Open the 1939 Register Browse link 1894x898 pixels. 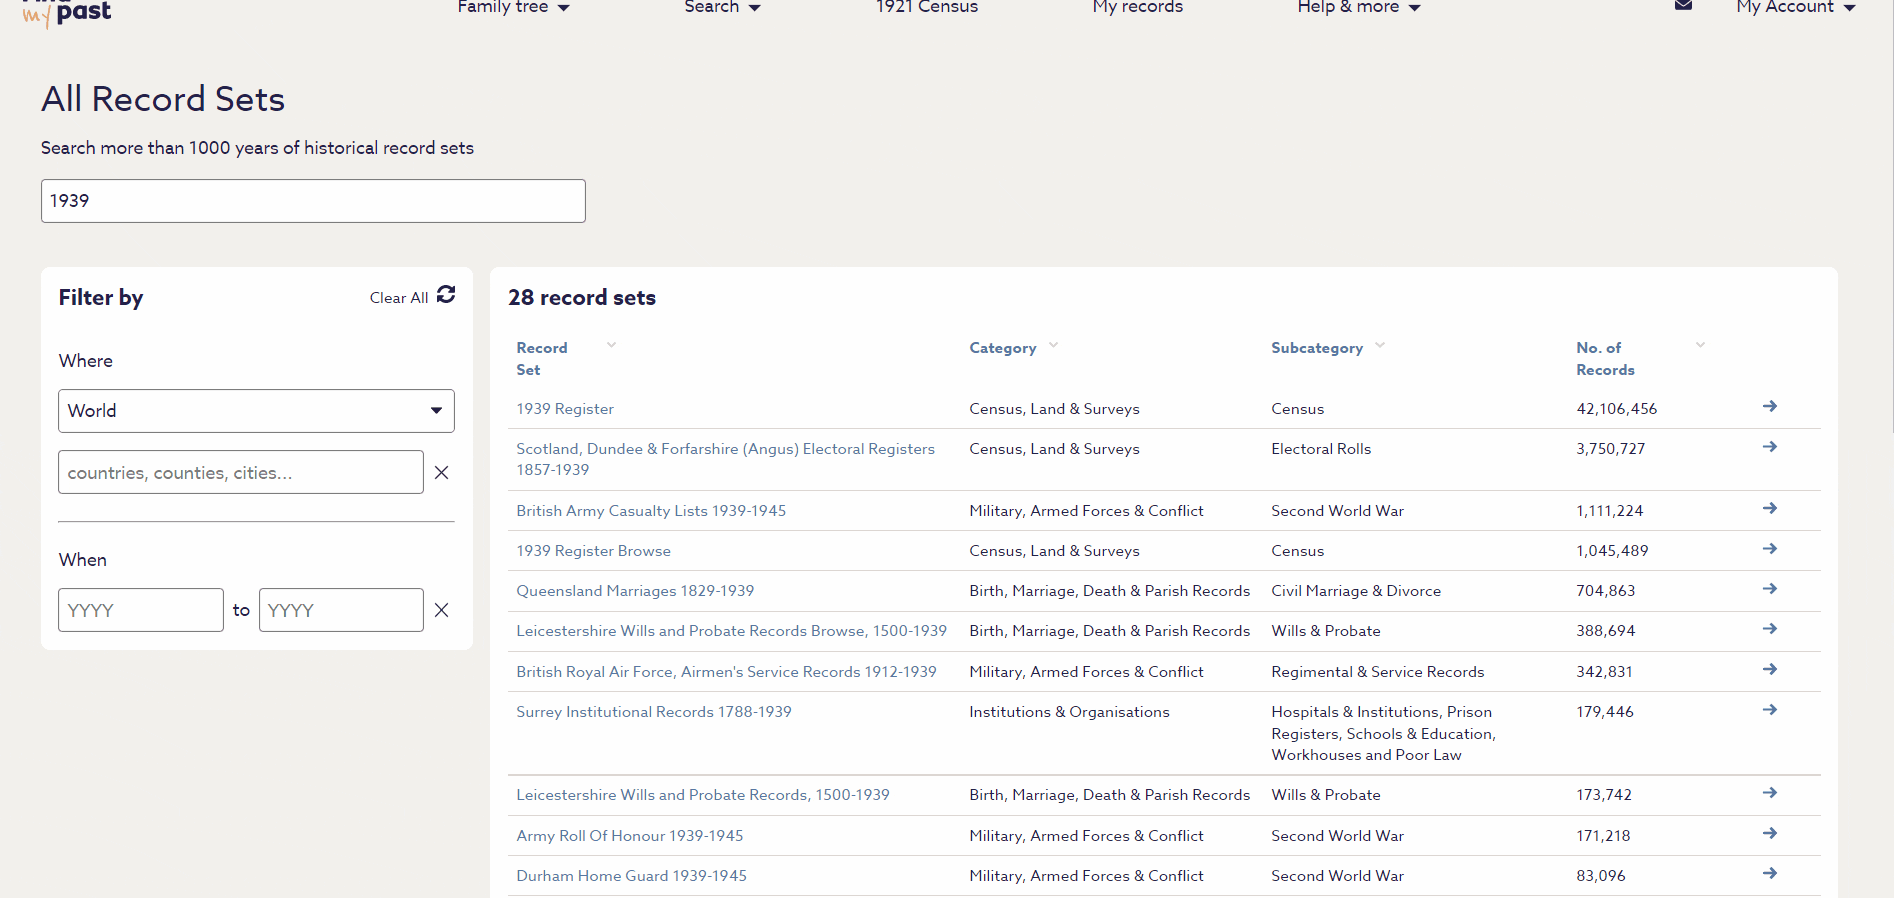click(x=593, y=551)
